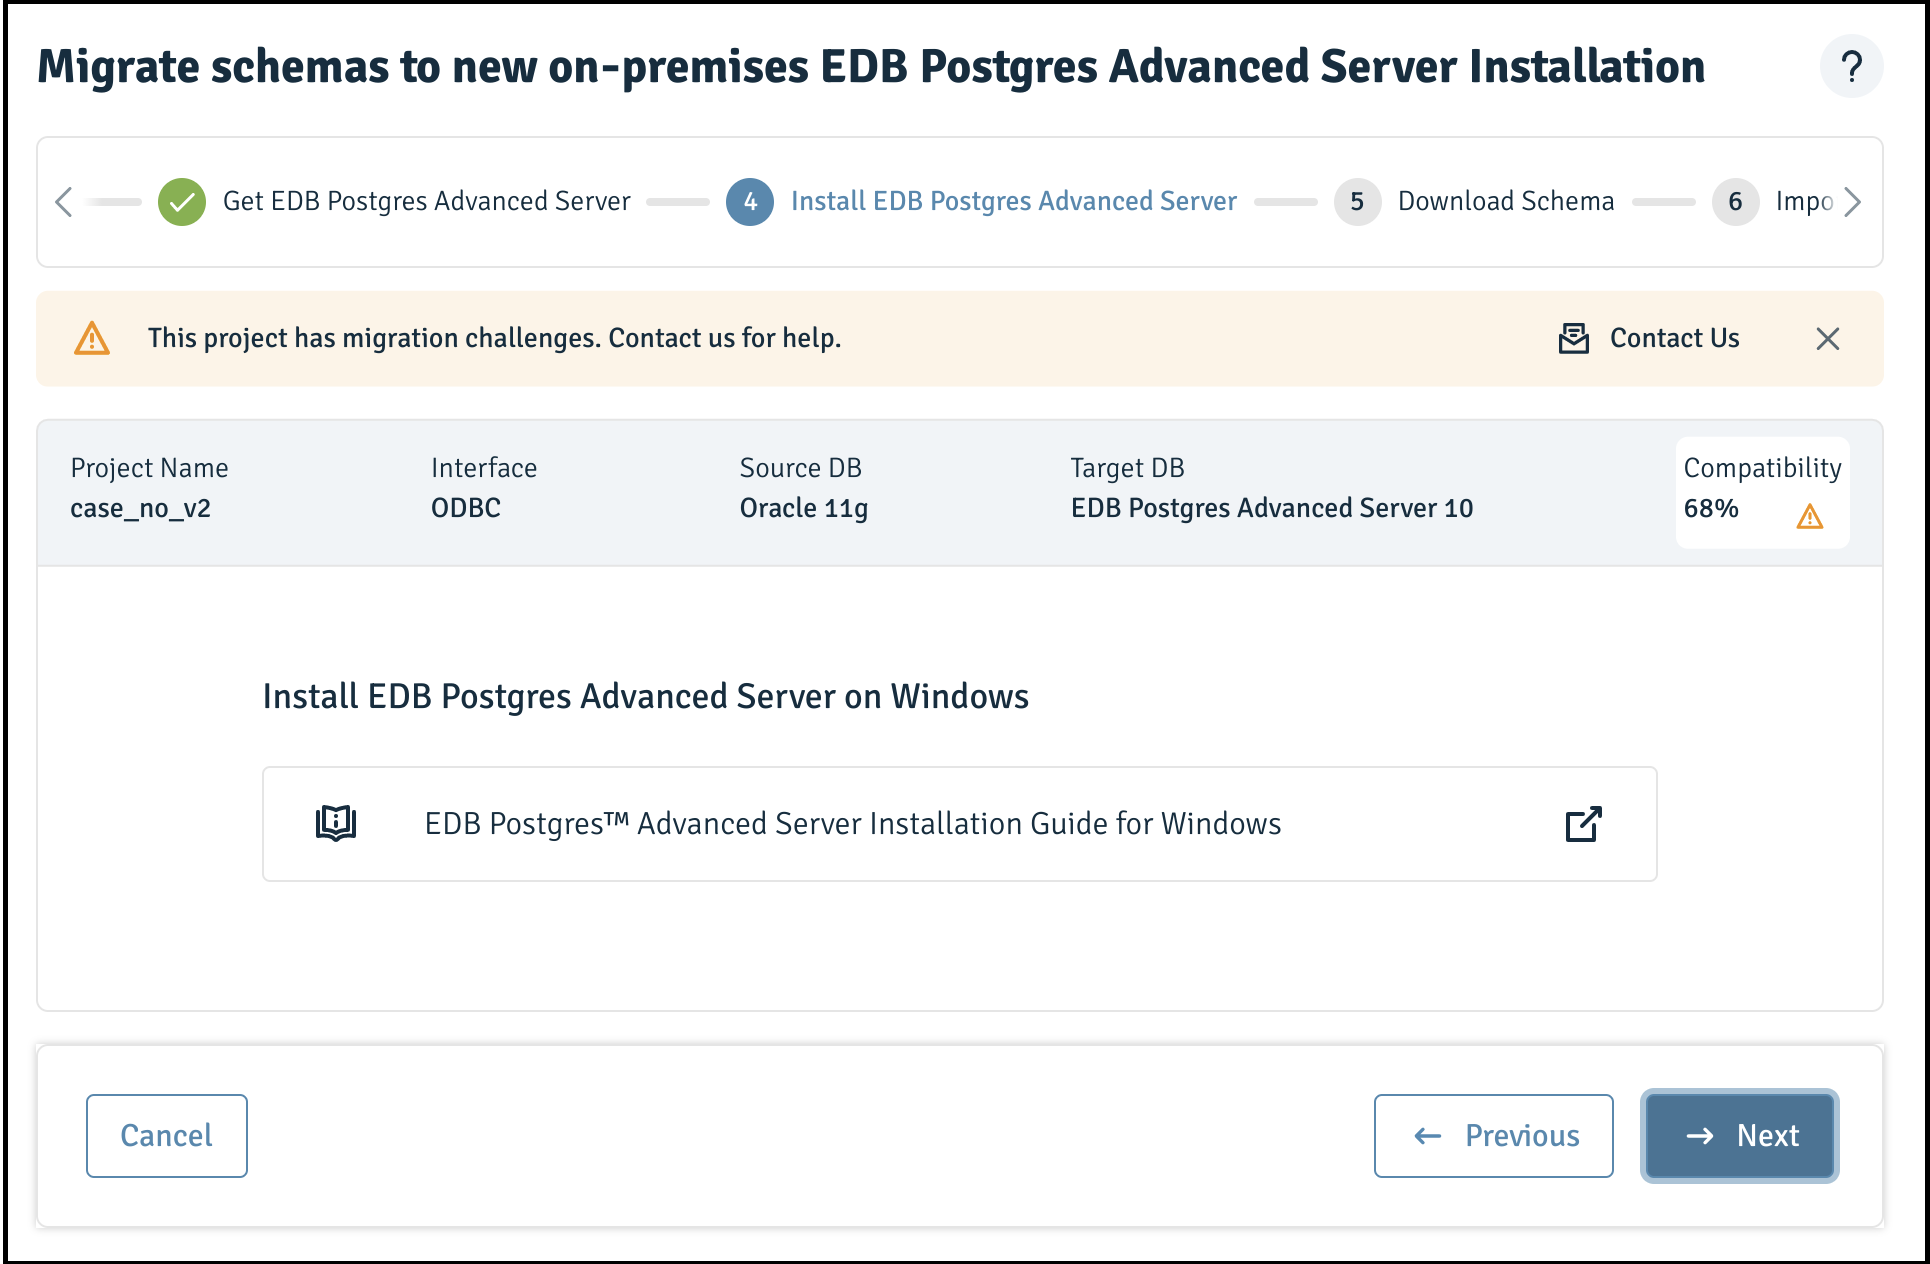Open the help question mark icon

1851,67
